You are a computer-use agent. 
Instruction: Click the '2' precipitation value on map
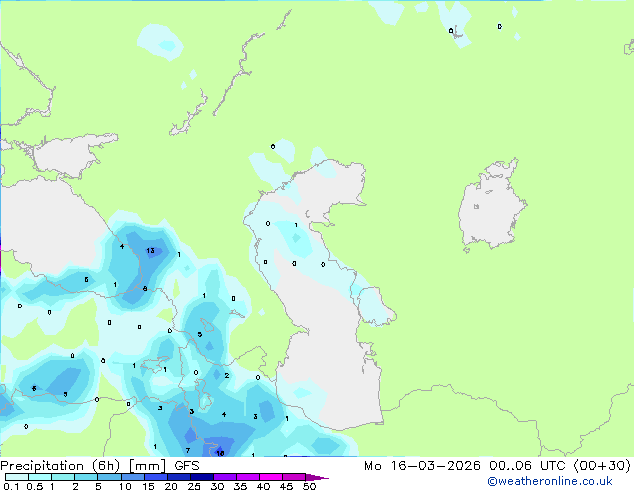227,376
